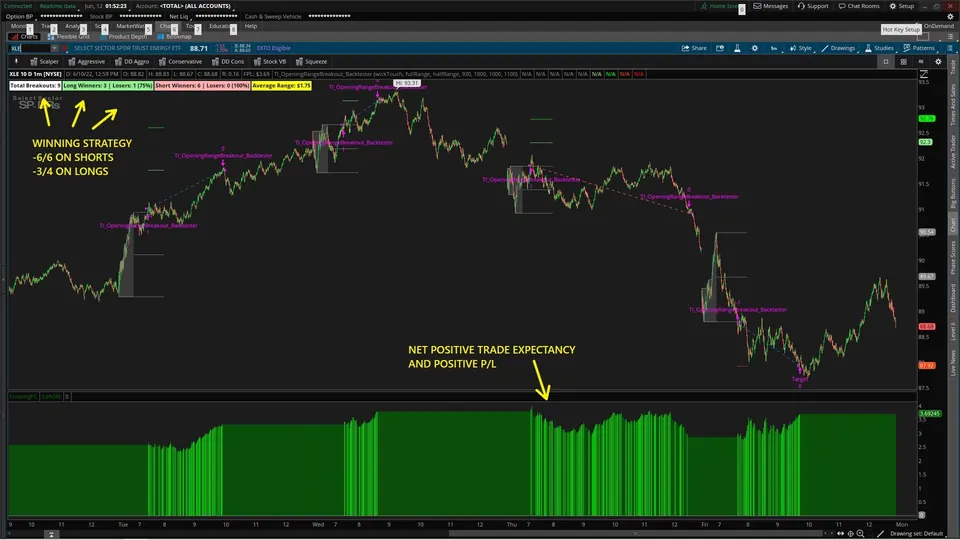Screen dimensions: 960x540
Task: Click the Net Liq label
Action: (179, 17)
